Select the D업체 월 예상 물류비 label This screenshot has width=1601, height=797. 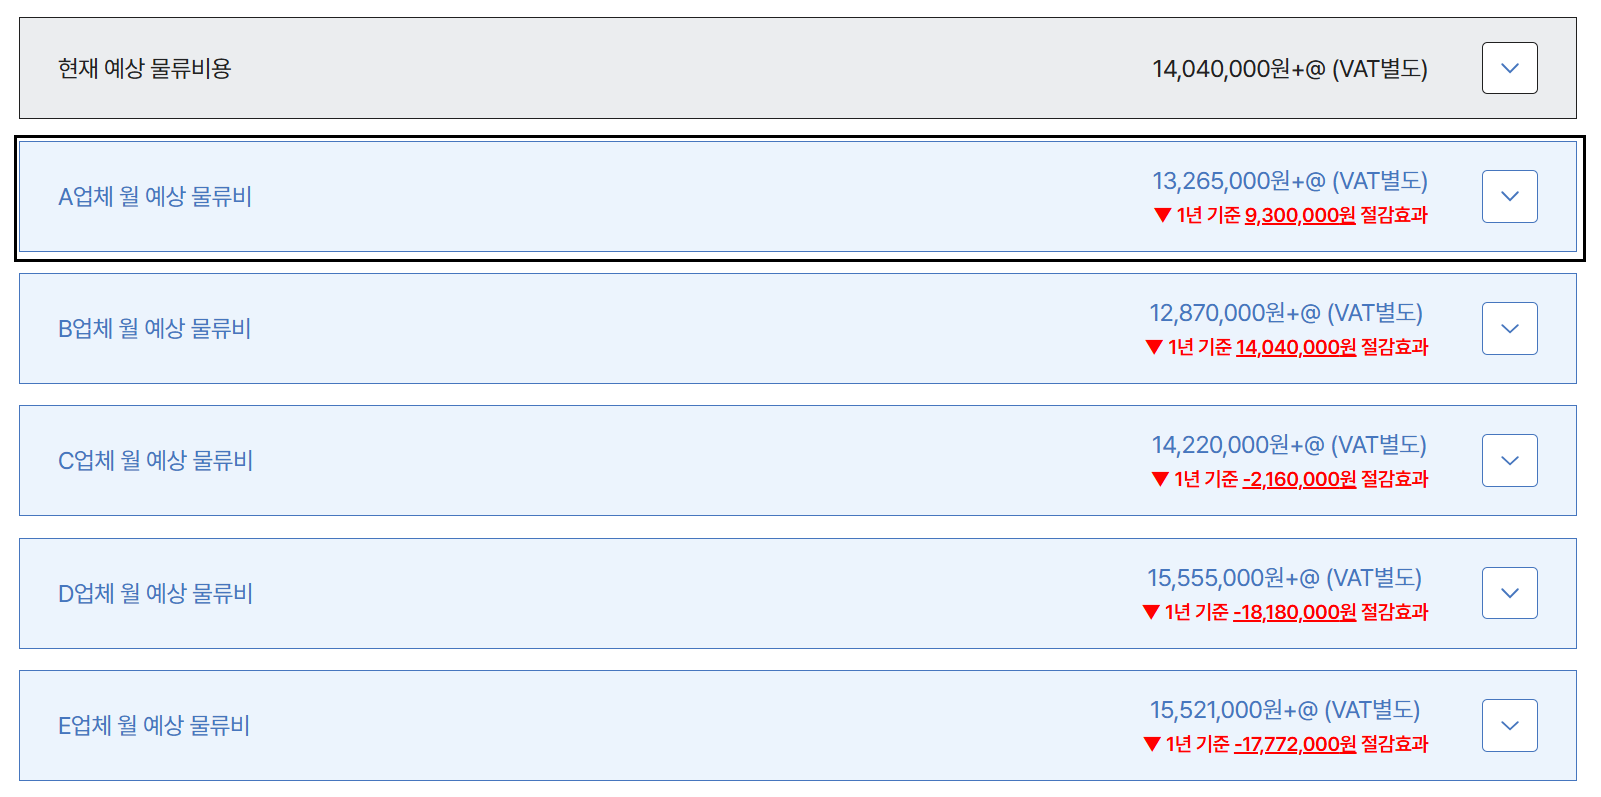[156, 593]
